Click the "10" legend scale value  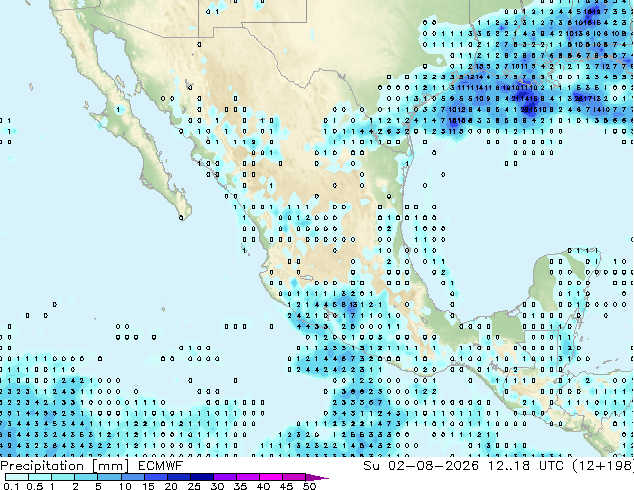click(125, 486)
